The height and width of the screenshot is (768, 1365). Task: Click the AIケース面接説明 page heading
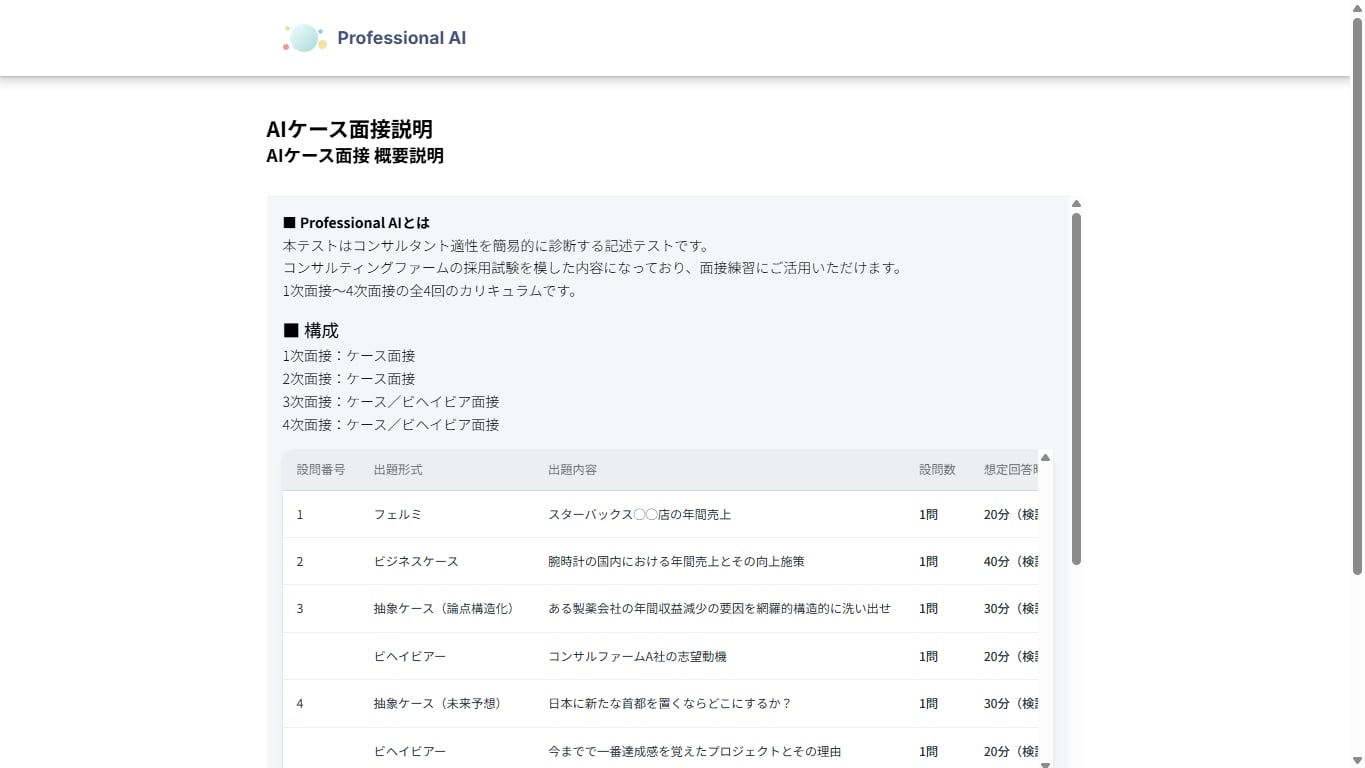(x=349, y=130)
